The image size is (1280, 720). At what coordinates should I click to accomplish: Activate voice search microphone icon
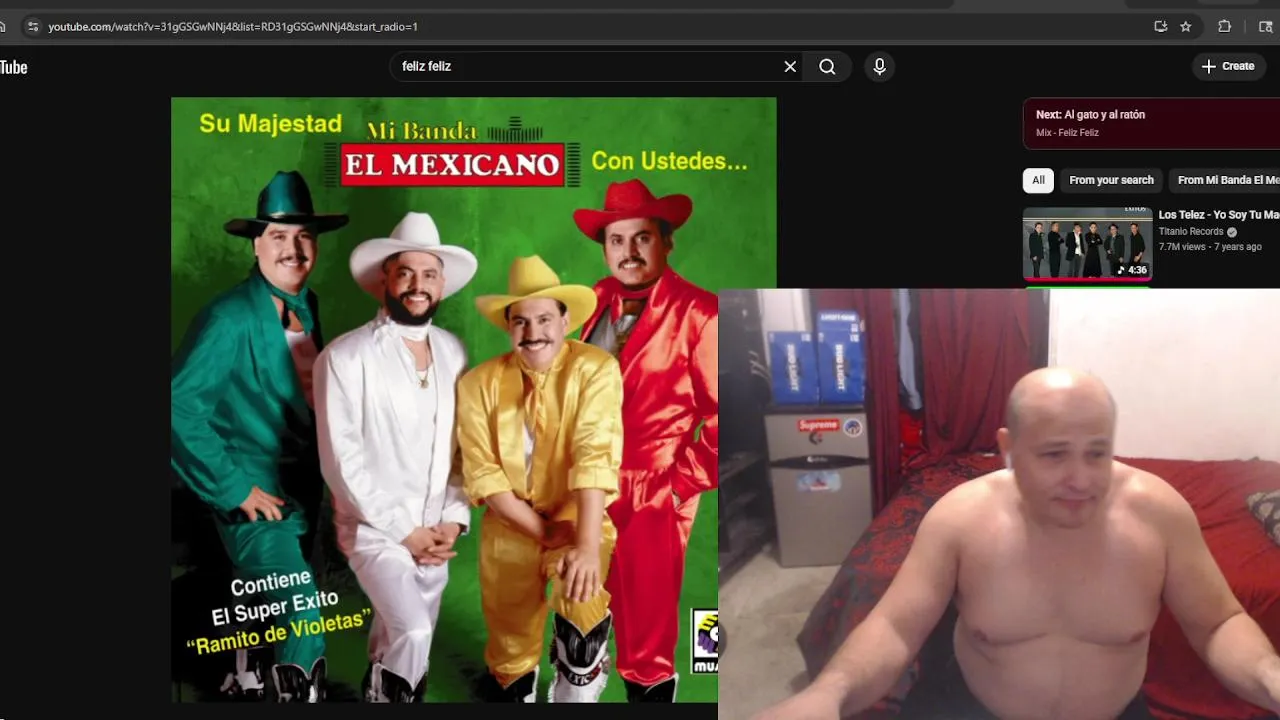pyautogui.click(x=879, y=66)
